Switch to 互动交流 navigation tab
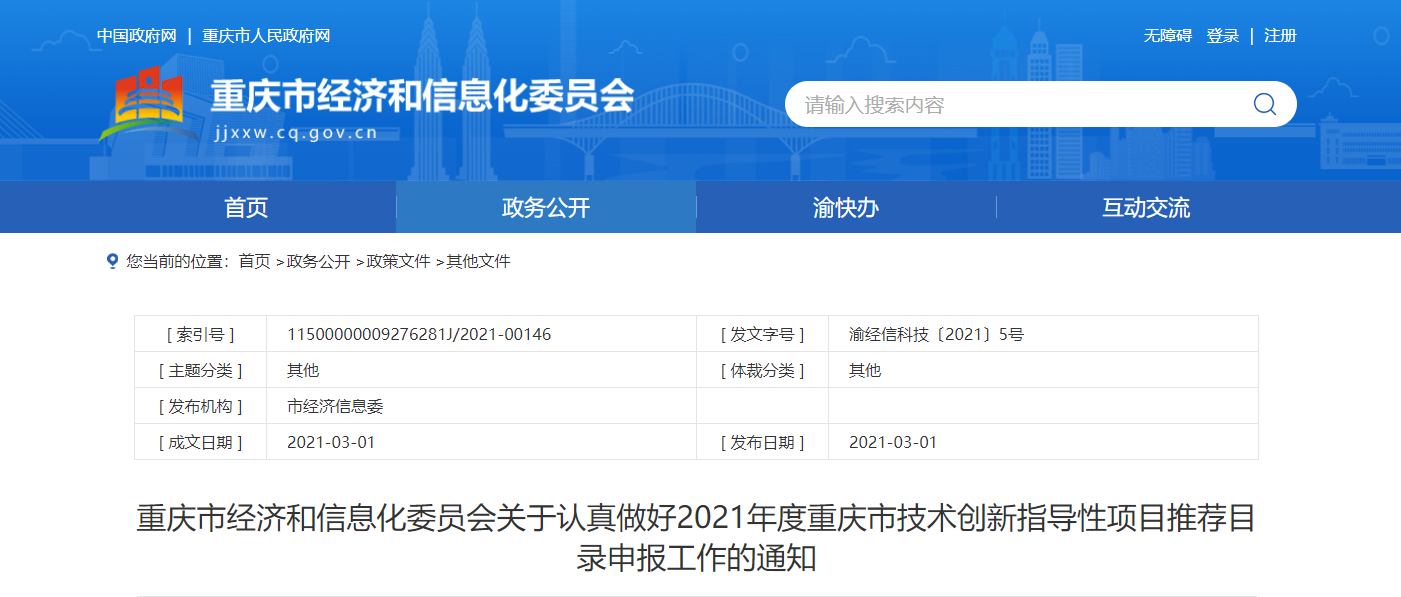Screen dimensions: 1401x597 click(1146, 207)
